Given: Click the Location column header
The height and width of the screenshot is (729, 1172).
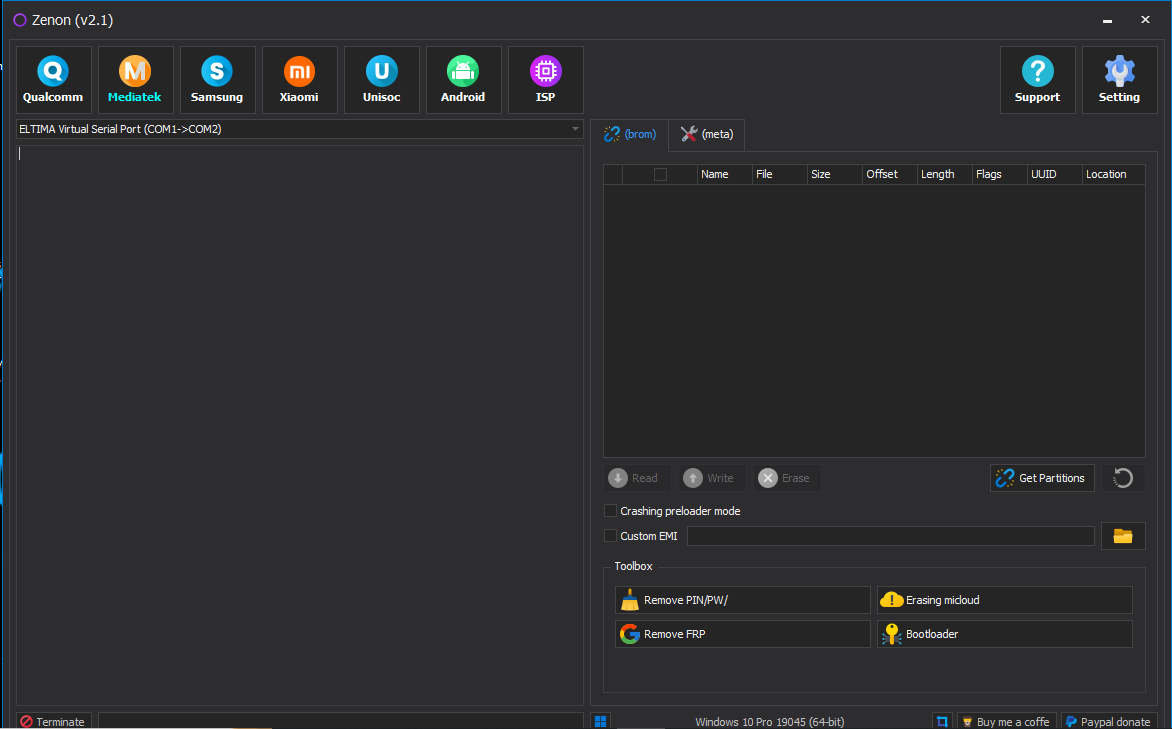Looking at the screenshot, I should pos(1114,174).
